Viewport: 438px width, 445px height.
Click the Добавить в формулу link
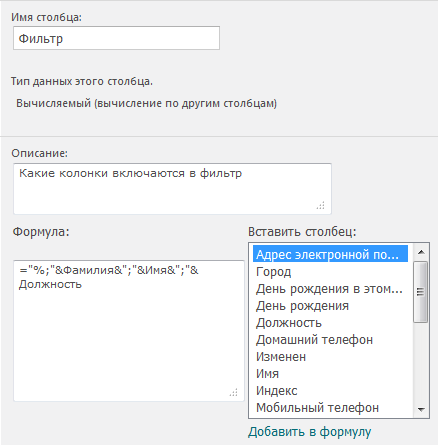[309, 432]
